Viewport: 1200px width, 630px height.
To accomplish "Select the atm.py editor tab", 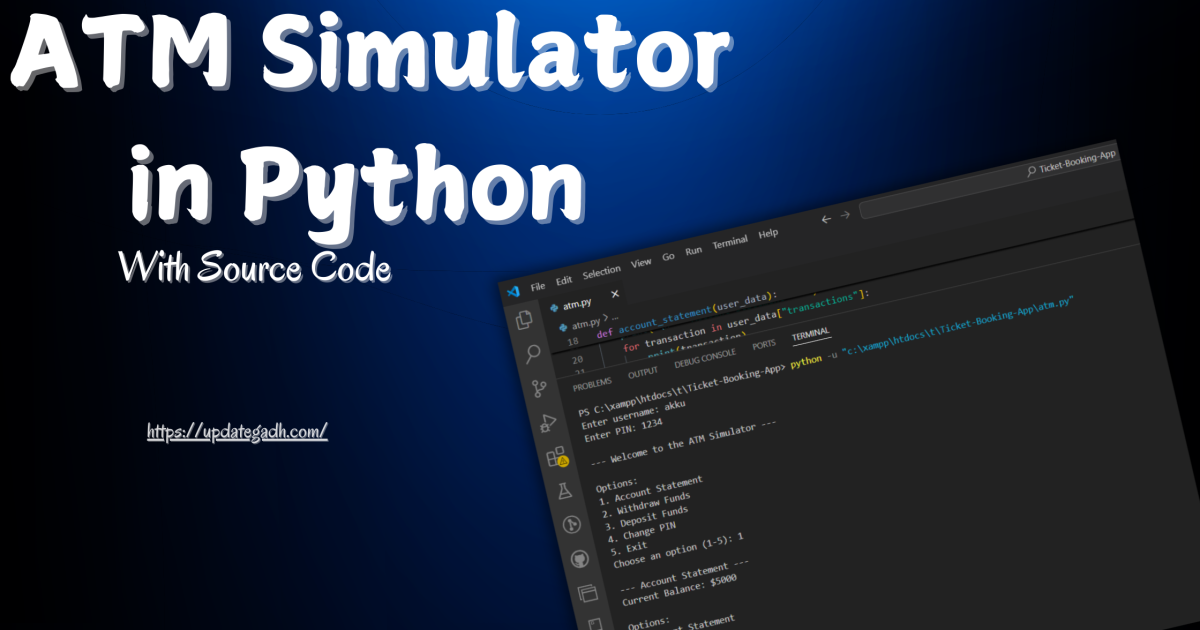I will pos(576,303).
